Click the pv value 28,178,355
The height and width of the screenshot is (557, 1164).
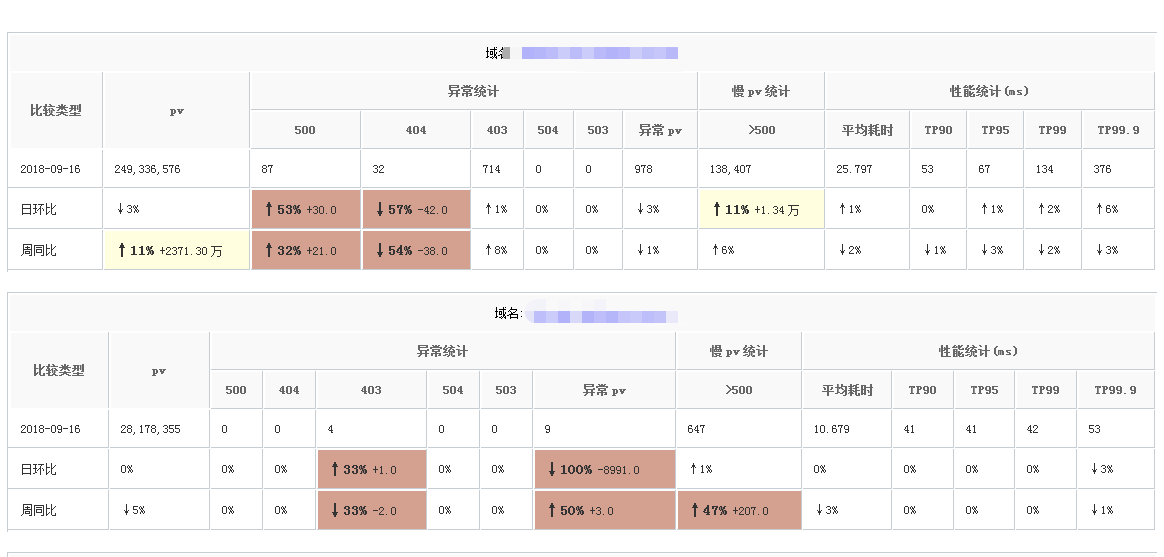point(151,429)
